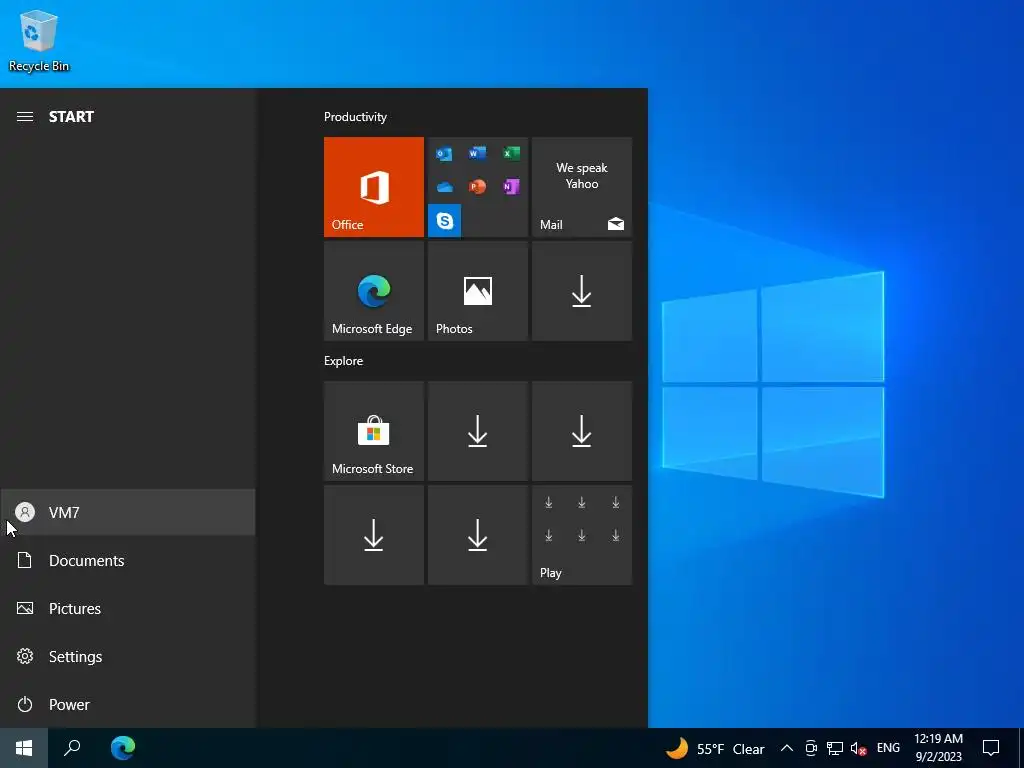Open the Microsoft Store tile
1024x768 pixels.
click(x=374, y=431)
